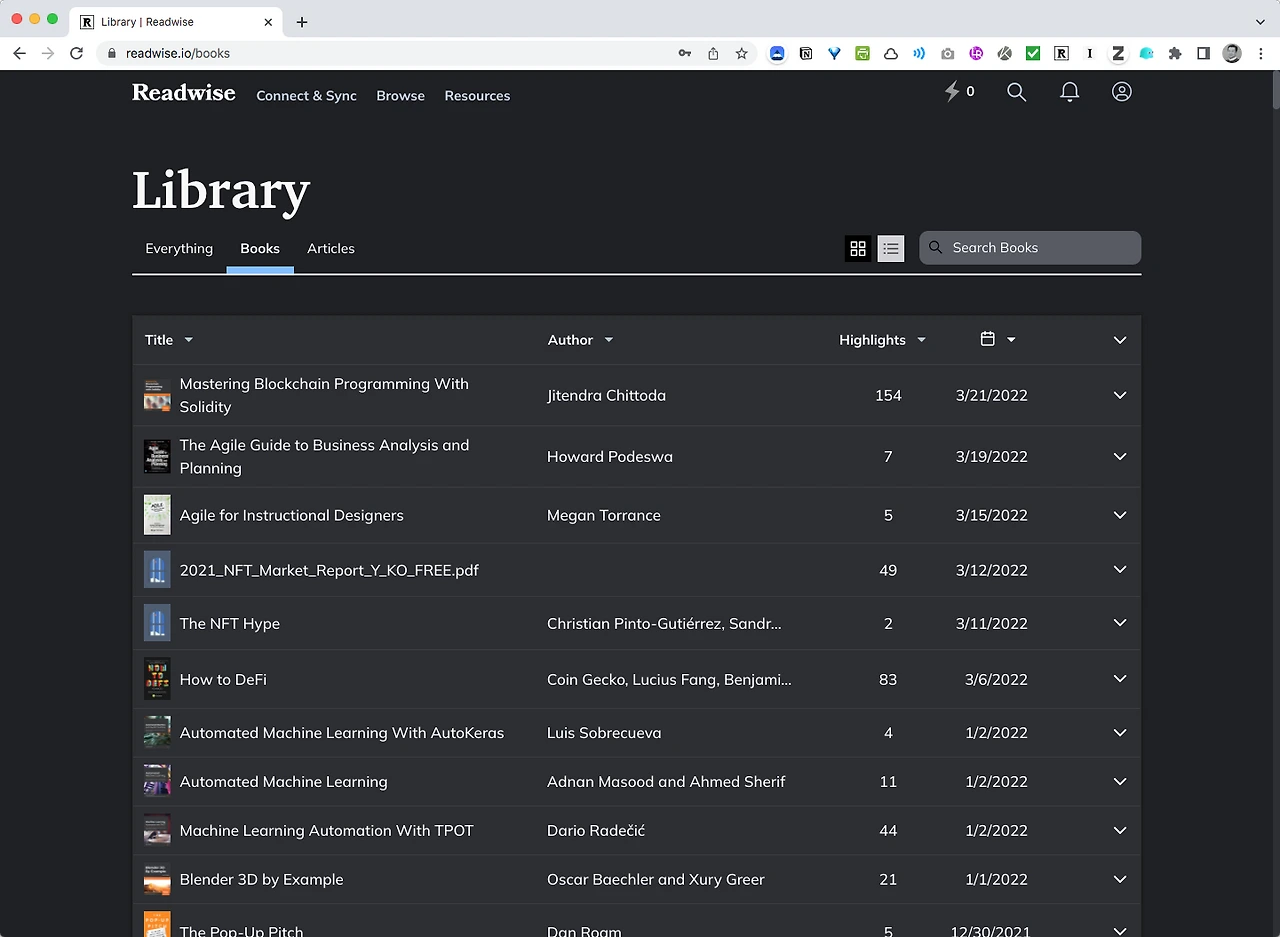The height and width of the screenshot is (937, 1280).
Task: Open the password key icon in address bar
Action: pyautogui.click(x=685, y=53)
